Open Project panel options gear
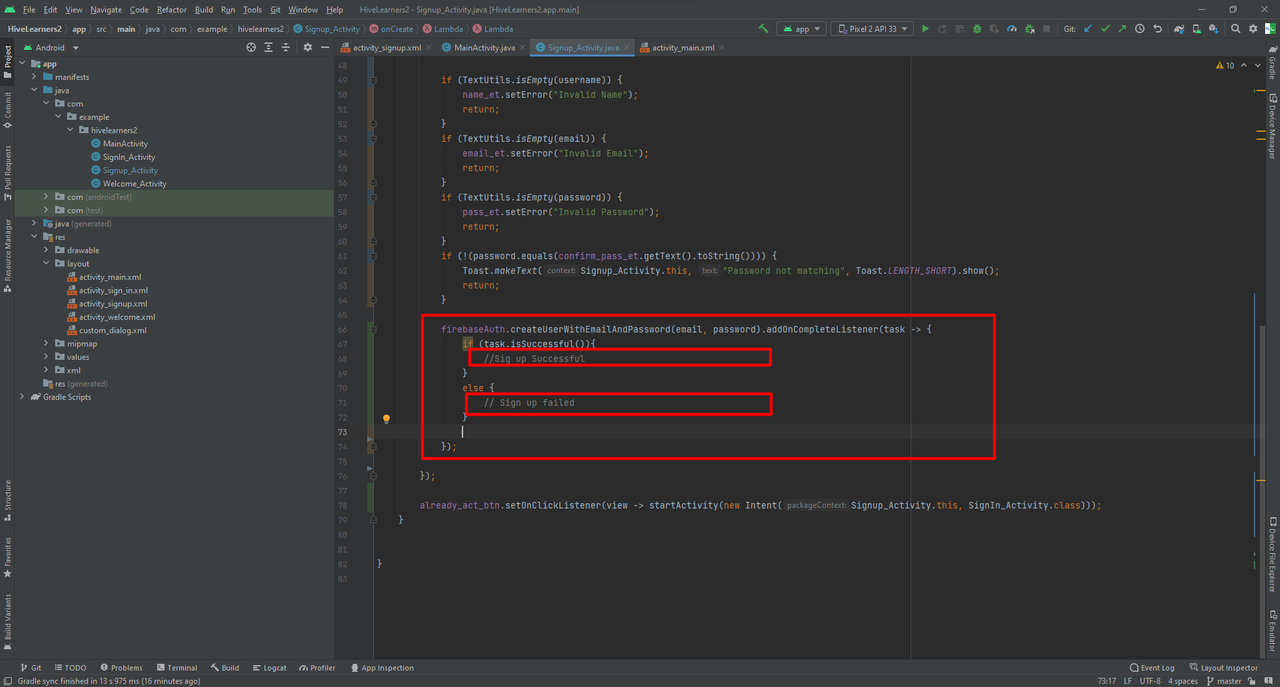 pos(308,47)
